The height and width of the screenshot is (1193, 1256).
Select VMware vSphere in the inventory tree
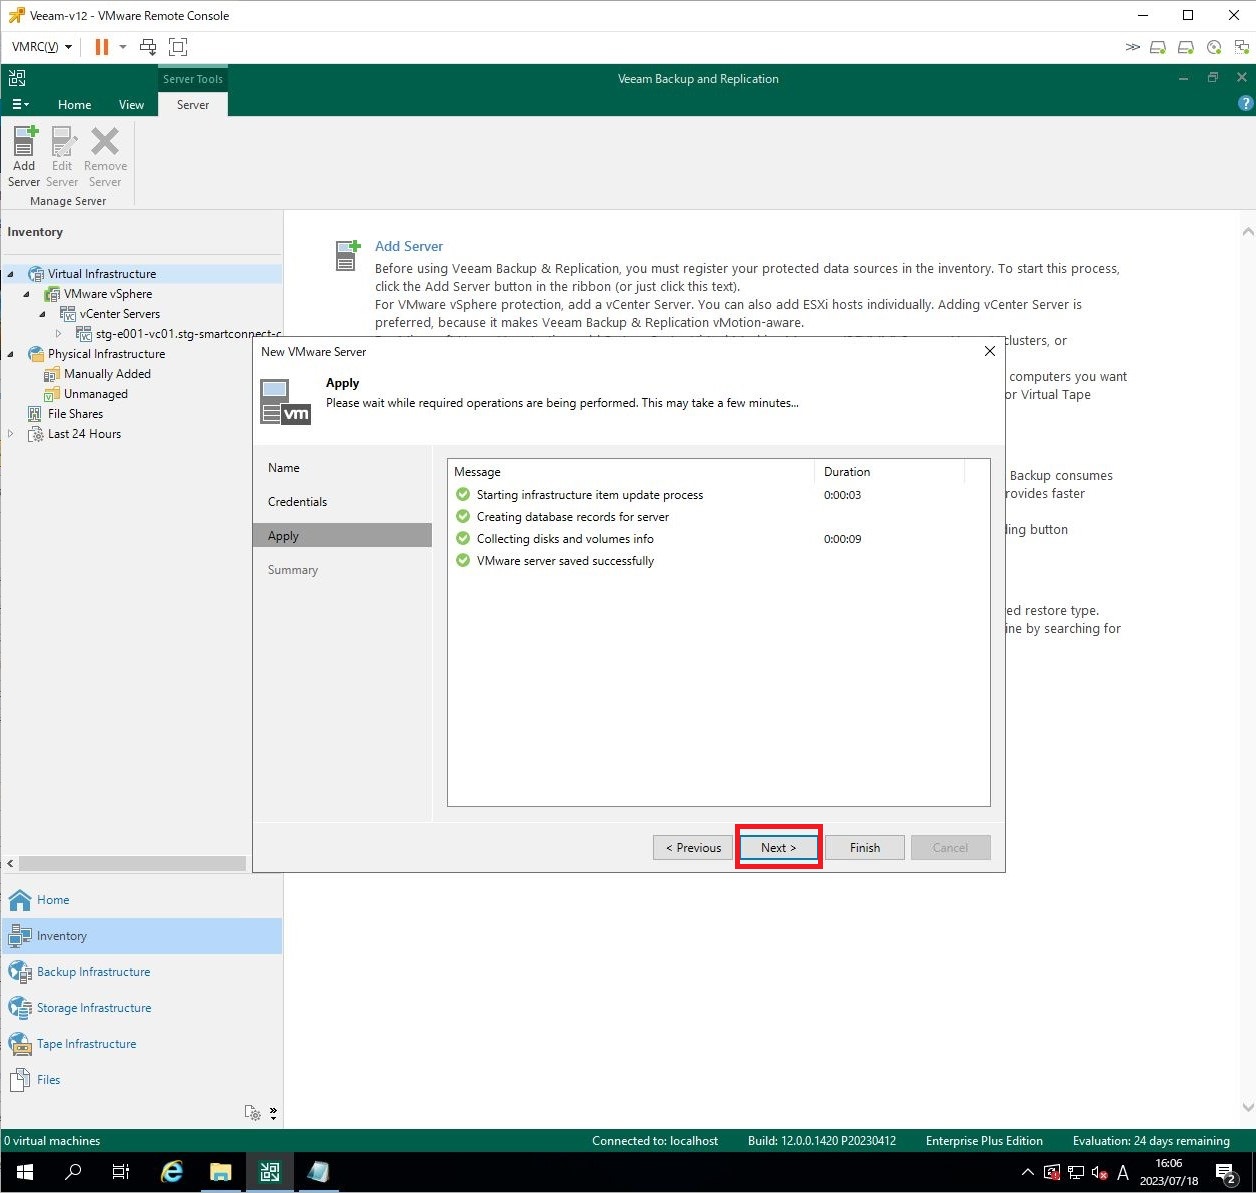click(108, 294)
